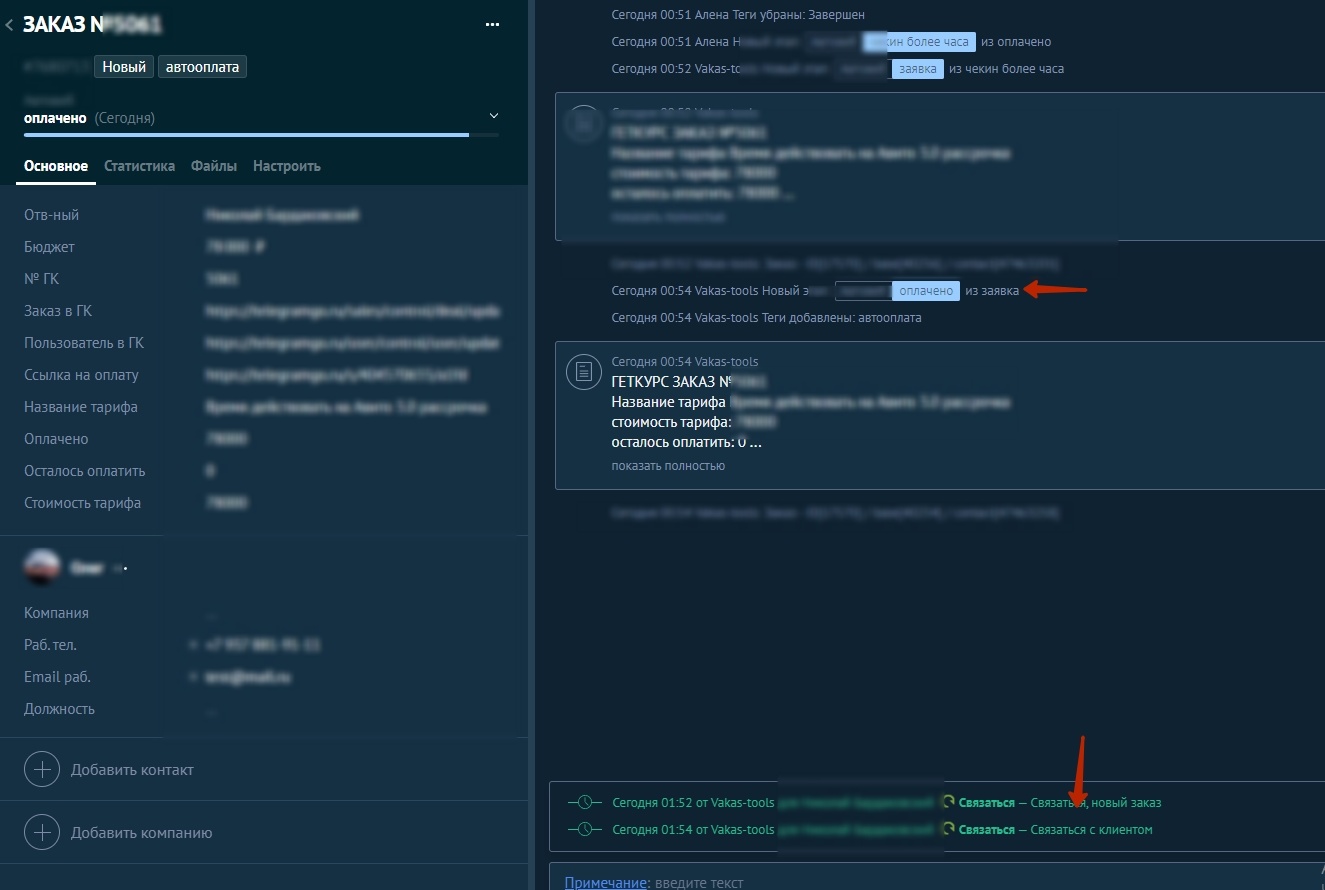Screen dimensions: 1325x890
Task: Click the clock icon of the 01:52 task
Action: point(583,802)
